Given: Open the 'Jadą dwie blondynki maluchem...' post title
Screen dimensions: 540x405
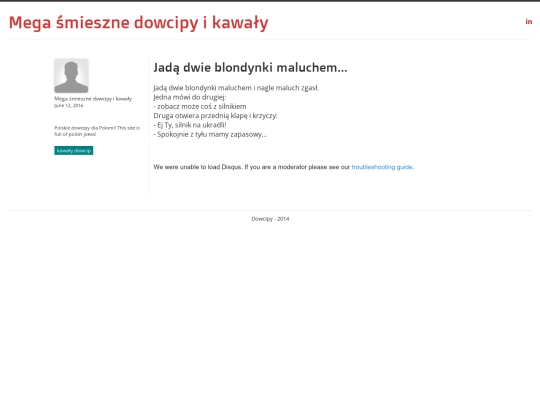Looking at the screenshot, I should [250, 68].
